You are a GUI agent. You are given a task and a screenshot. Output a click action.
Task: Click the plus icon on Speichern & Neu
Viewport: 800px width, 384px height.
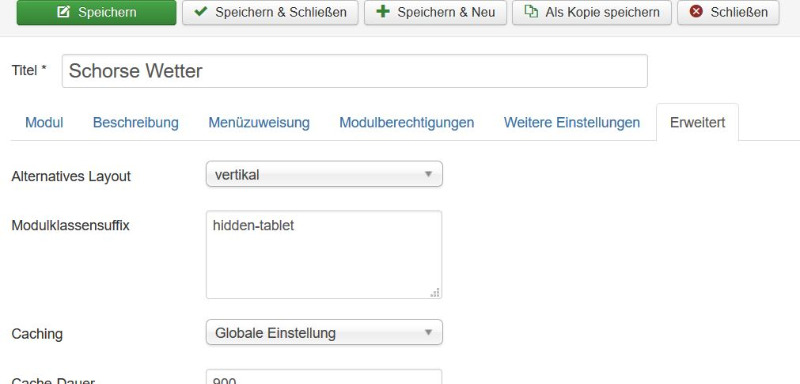pyautogui.click(x=383, y=11)
